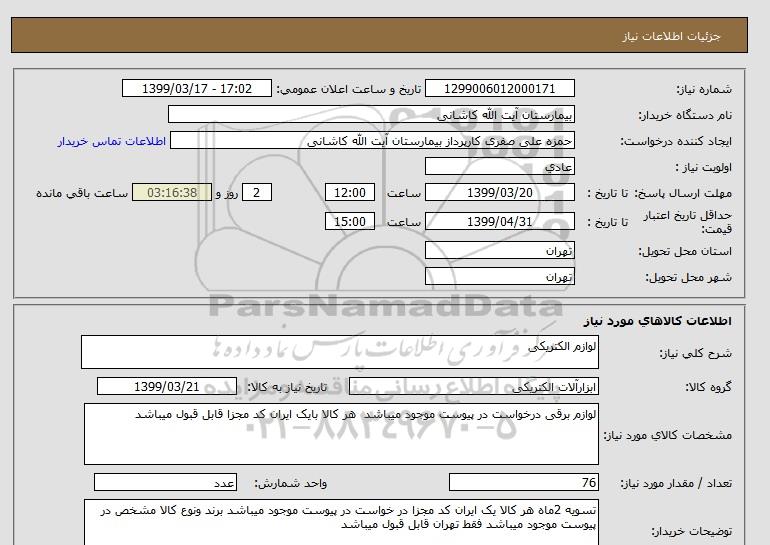Open the اطلاعات تماس خریدار link
This screenshot has height=545, width=770.
tap(111, 141)
